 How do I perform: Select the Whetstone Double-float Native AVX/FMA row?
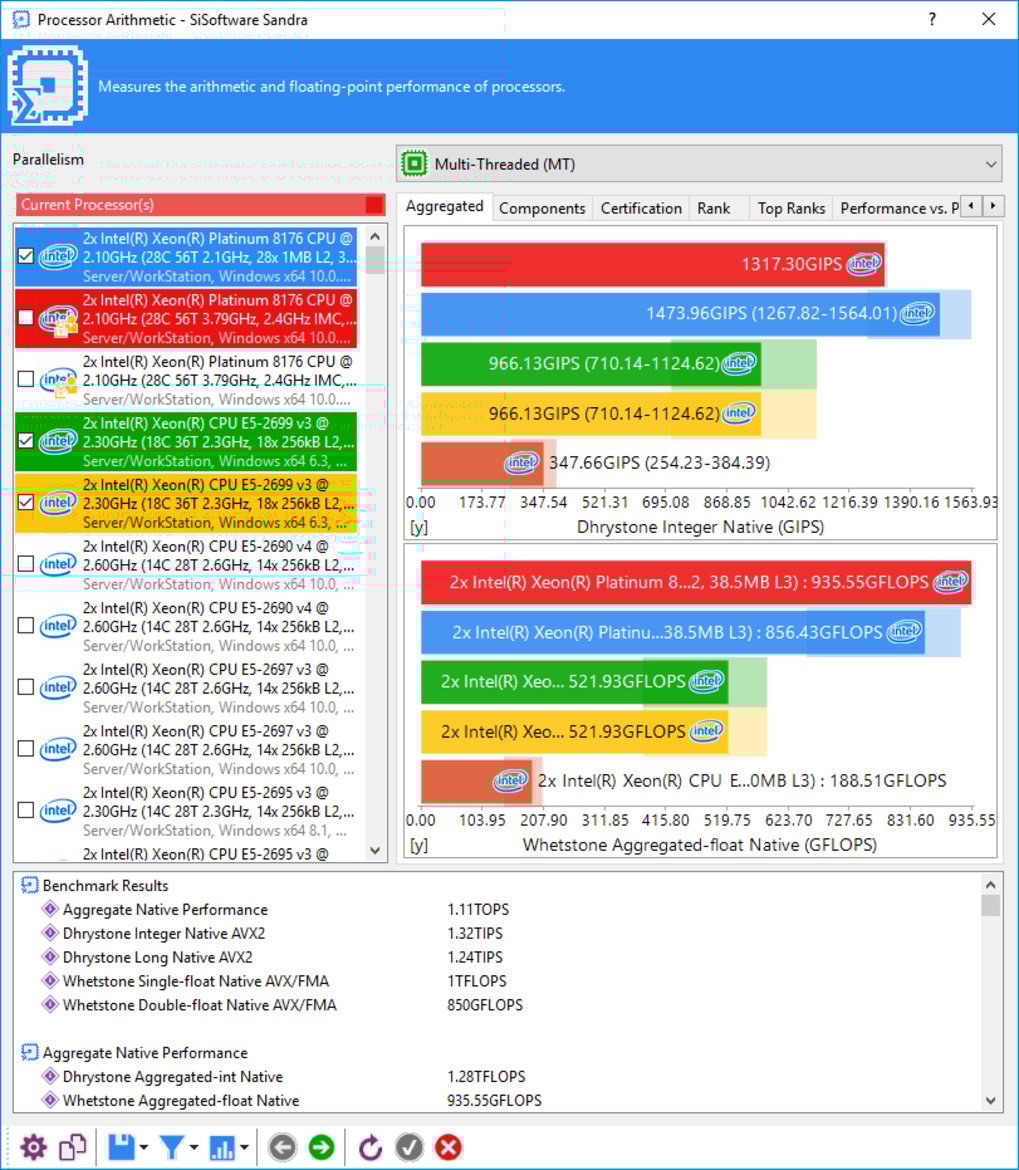[500, 1004]
